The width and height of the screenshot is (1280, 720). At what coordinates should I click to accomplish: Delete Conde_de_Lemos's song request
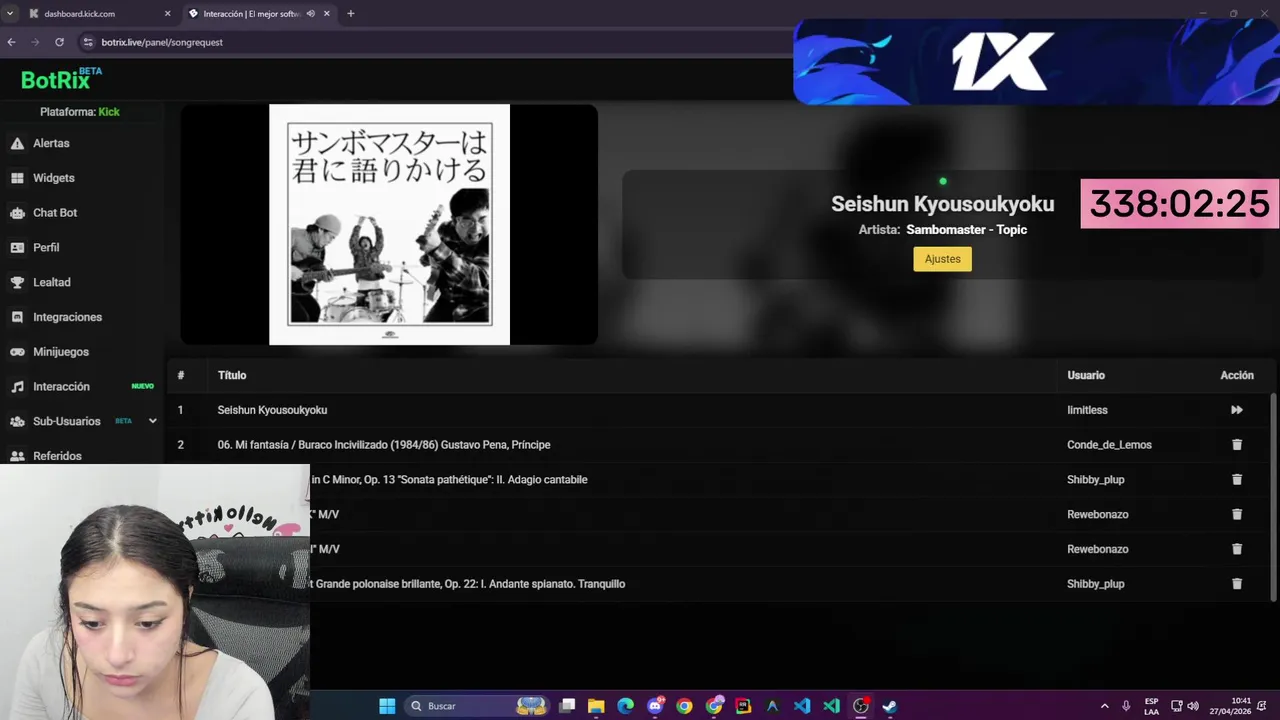tap(1236, 445)
